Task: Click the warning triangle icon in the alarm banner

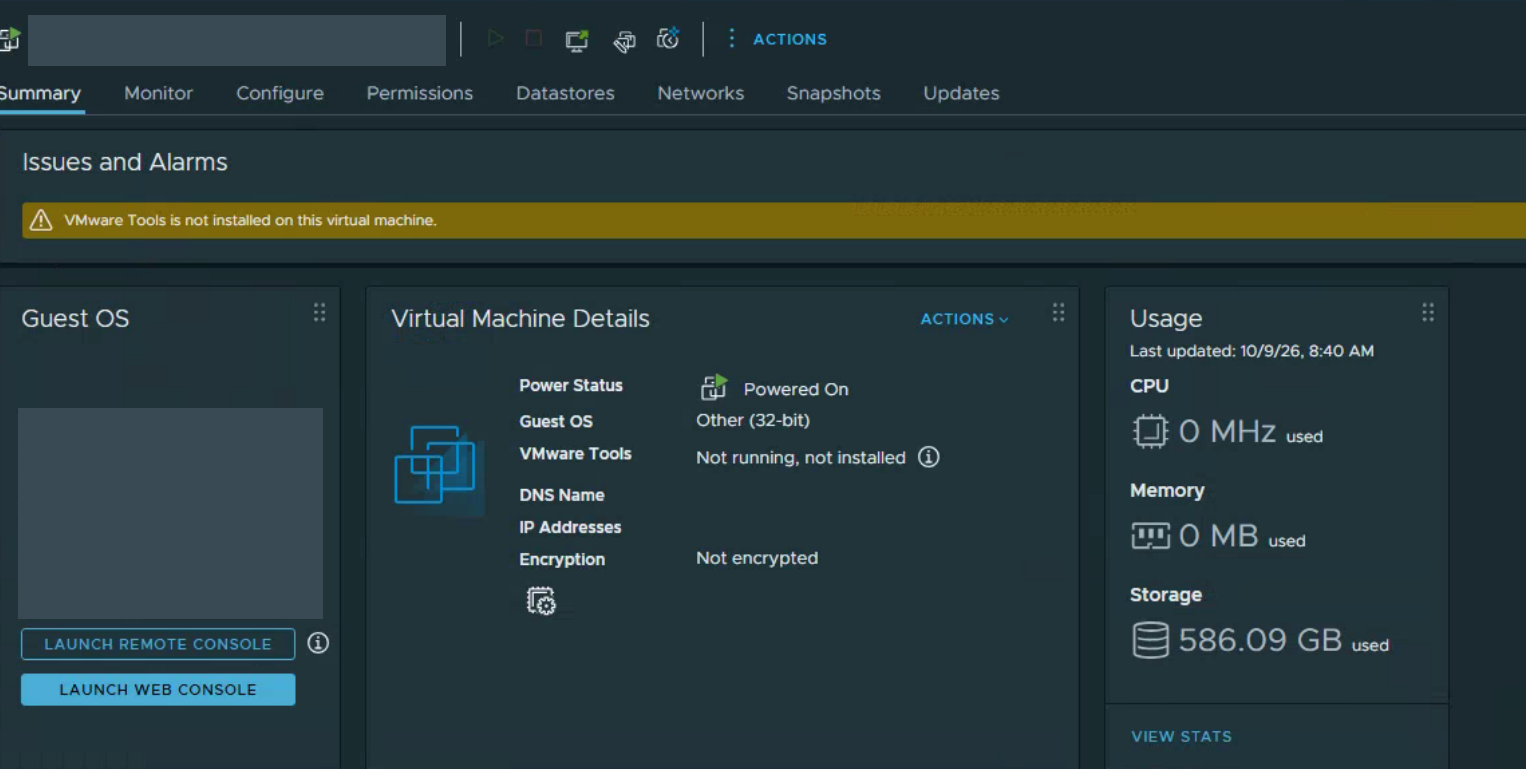Action: (41, 220)
